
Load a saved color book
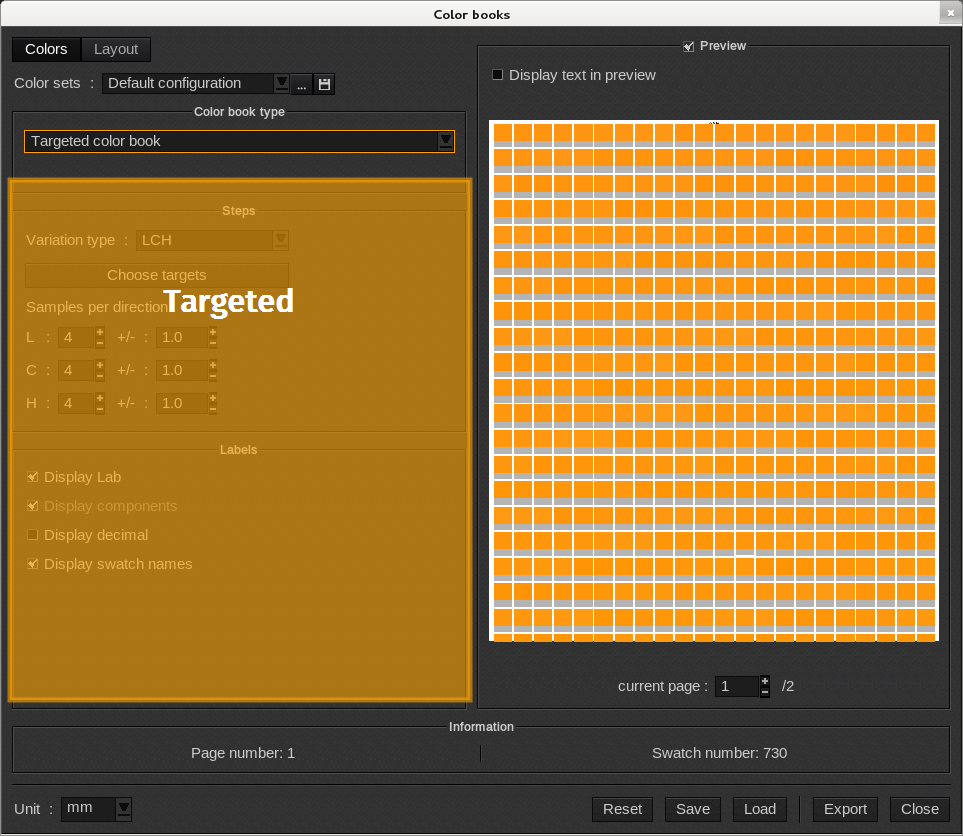click(759, 809)
